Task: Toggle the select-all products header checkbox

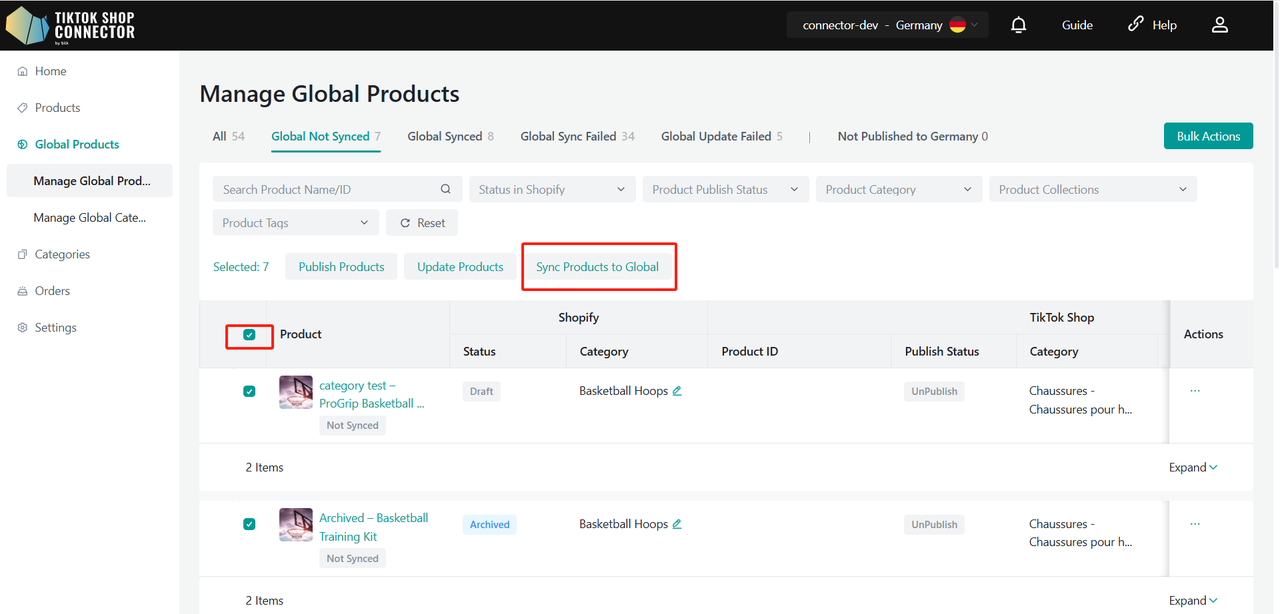Action: (249, 335)
